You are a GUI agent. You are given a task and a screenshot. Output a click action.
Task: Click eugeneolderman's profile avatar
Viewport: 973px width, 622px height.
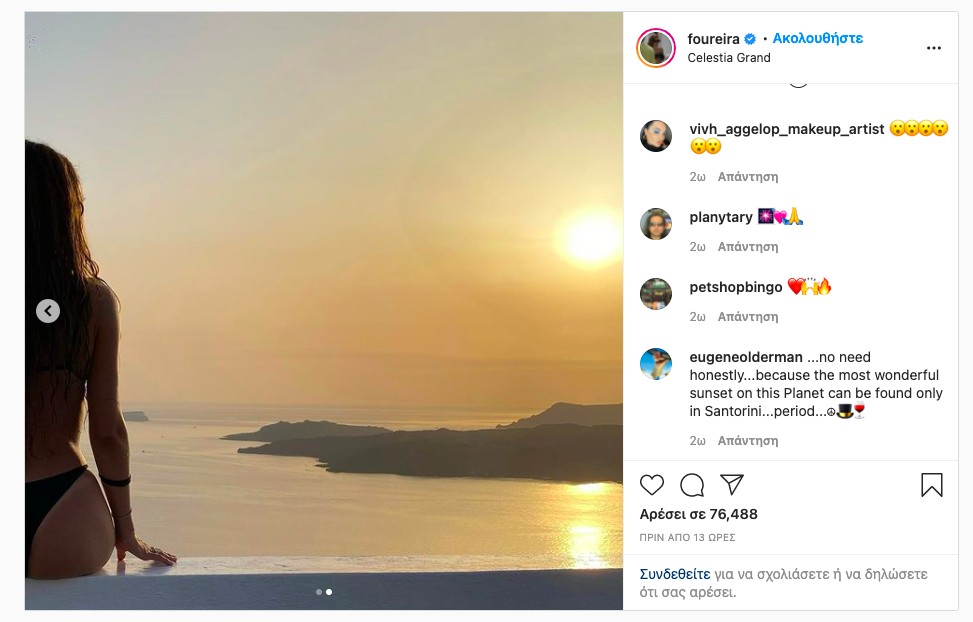point(656,364)
